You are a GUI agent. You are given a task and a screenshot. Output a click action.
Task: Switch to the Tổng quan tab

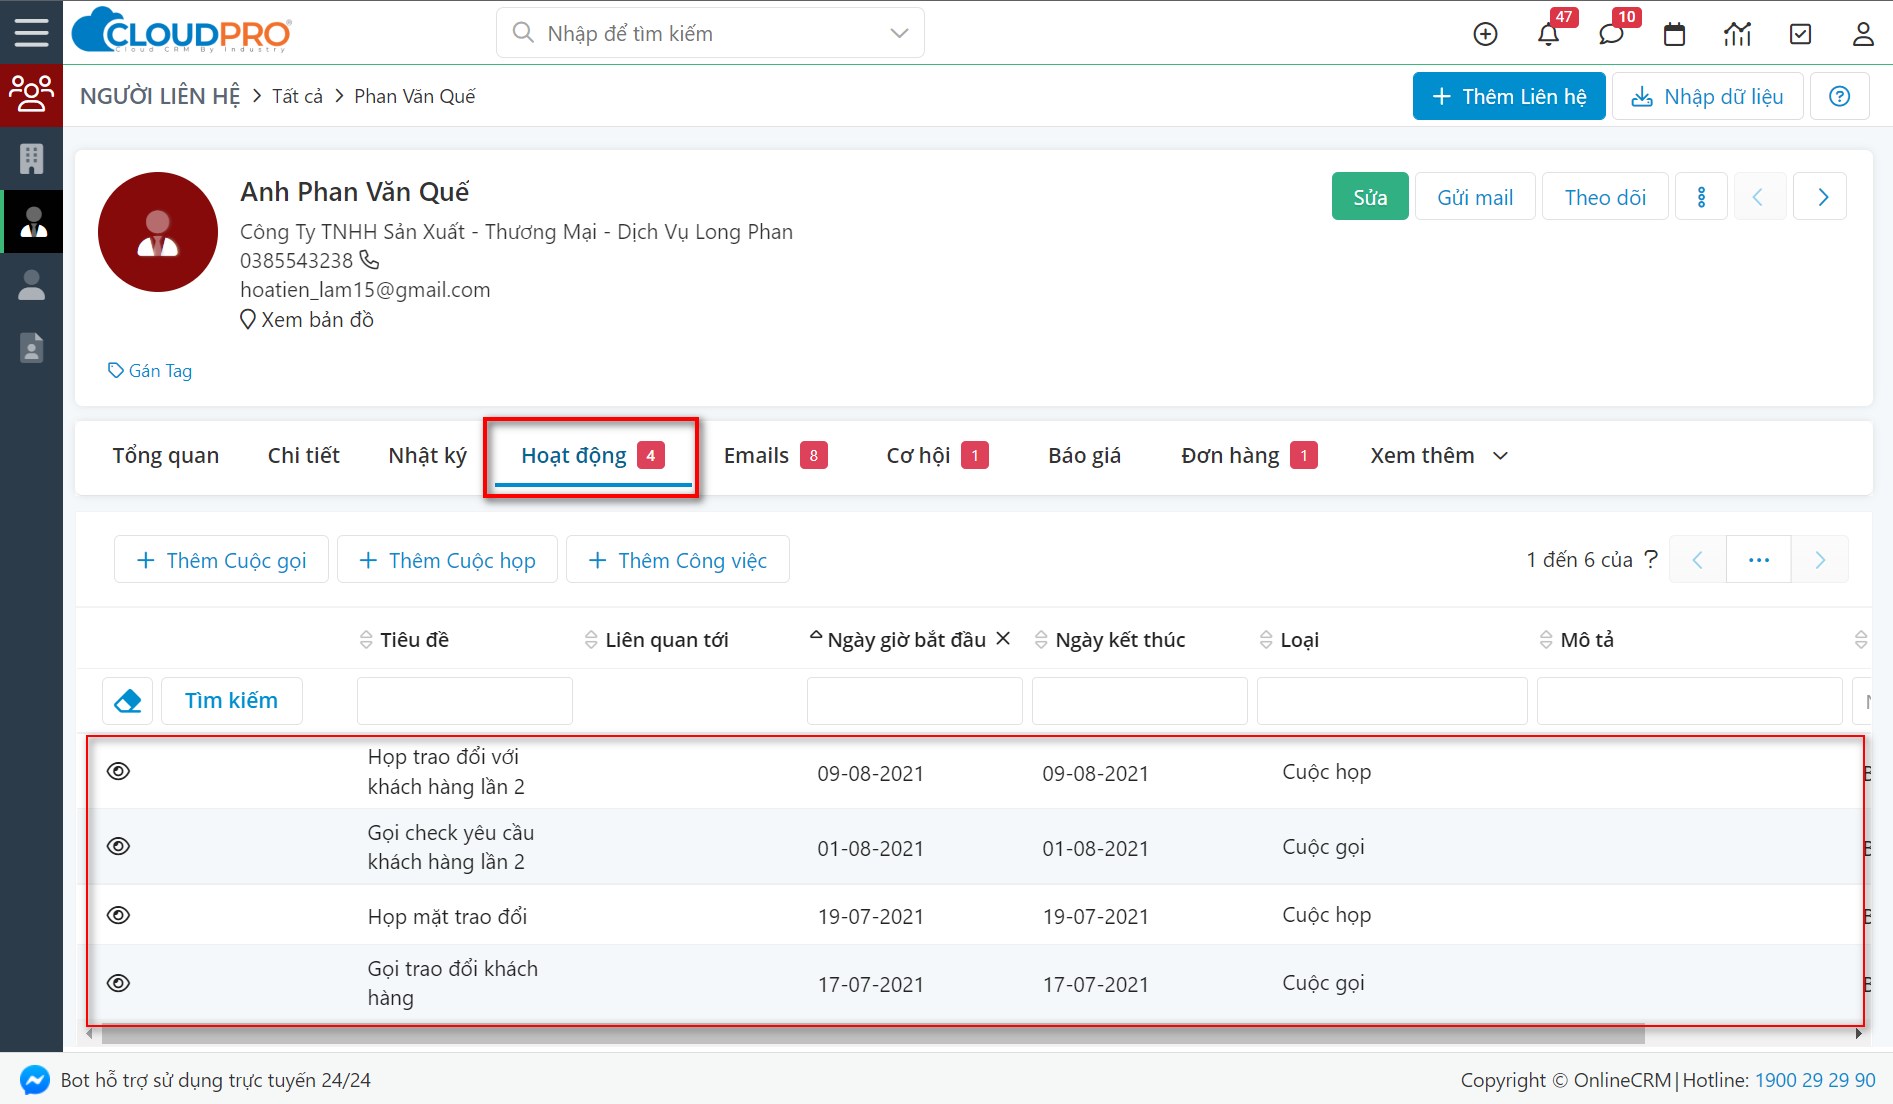coord(166,456)
